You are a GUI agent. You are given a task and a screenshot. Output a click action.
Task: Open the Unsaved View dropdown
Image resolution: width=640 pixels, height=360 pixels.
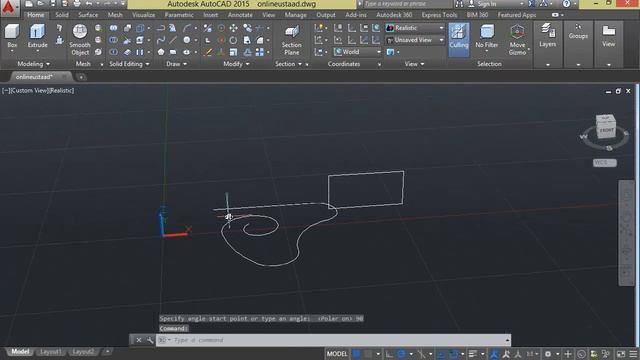point(415,40)
